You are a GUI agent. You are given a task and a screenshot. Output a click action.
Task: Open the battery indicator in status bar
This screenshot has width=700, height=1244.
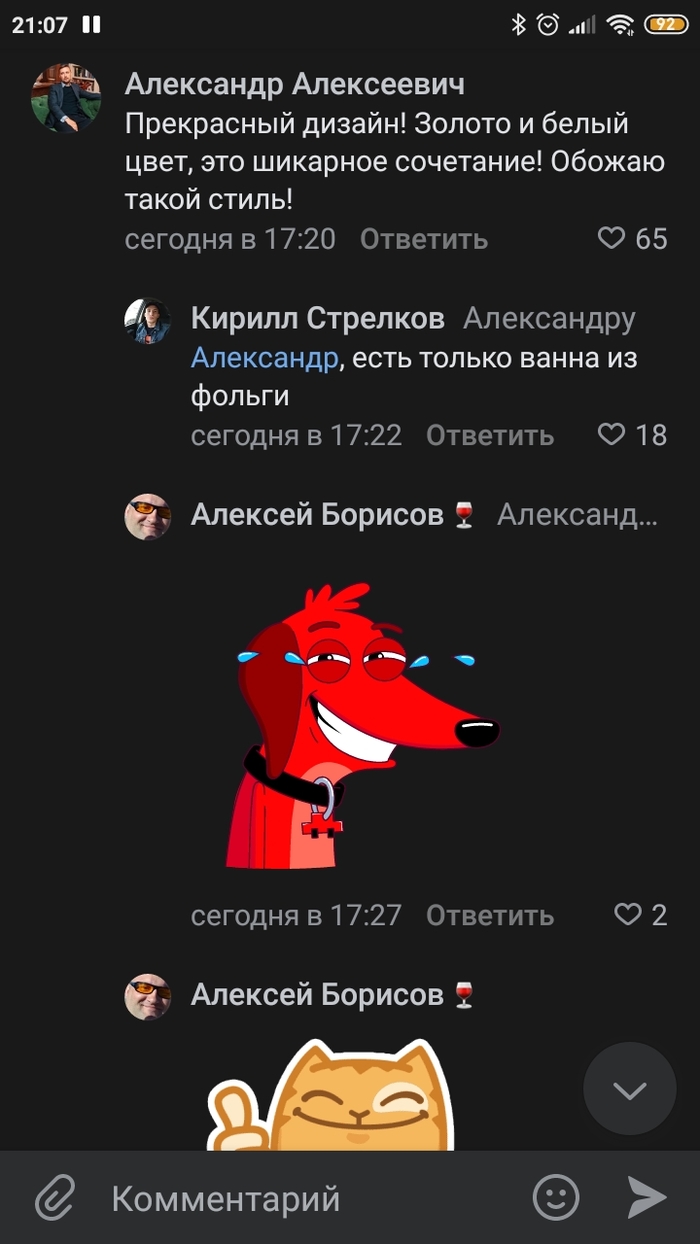pos(664,25)
